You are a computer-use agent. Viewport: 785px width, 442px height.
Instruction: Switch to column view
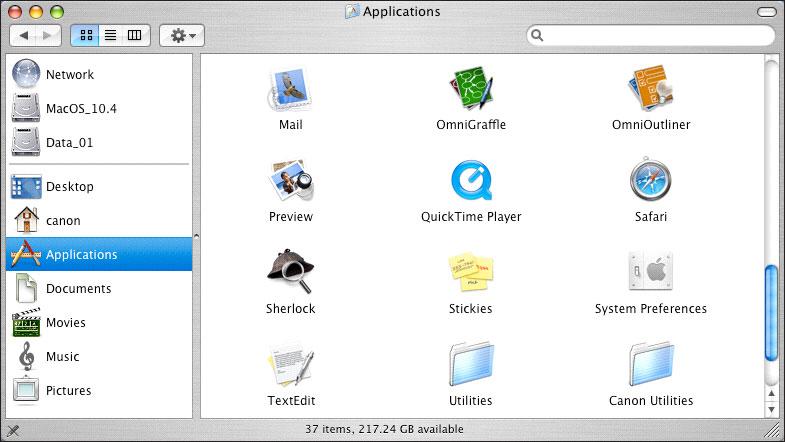[135, 35]
